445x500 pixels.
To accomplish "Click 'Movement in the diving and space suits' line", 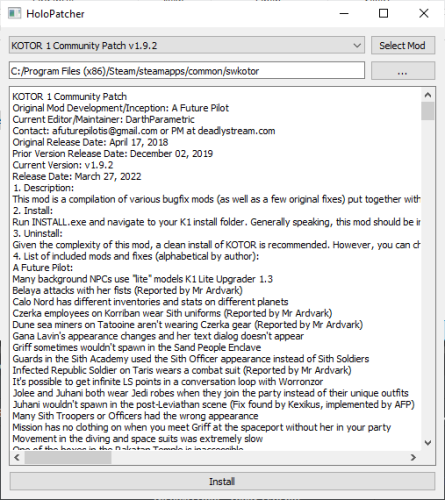I will (x=138, y=439).
